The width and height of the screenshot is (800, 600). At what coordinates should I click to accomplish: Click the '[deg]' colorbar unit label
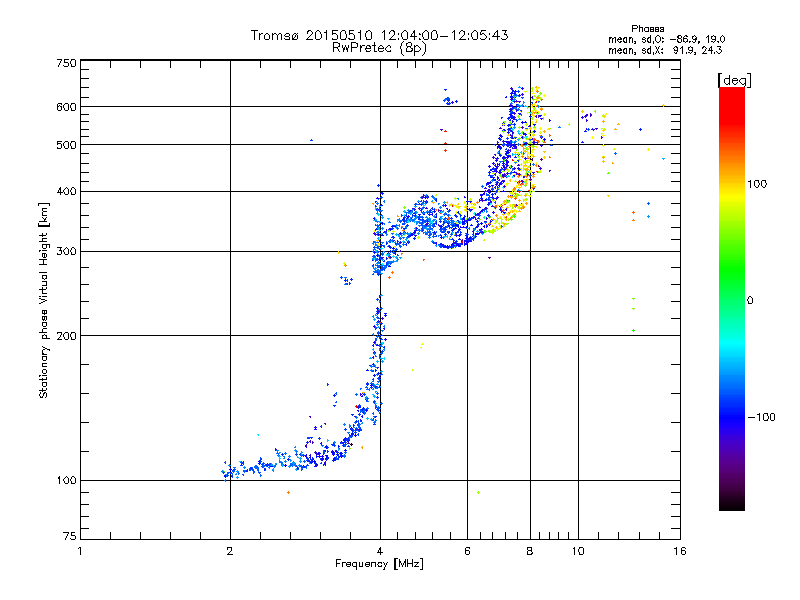pos(734,80)
